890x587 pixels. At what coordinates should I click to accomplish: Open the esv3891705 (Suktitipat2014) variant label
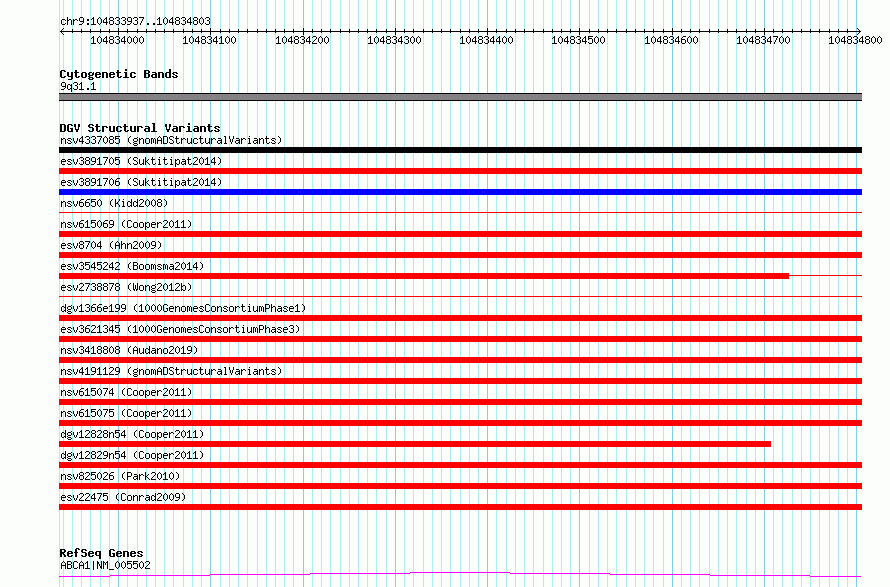pyautogui.click(x=141, y=161)
